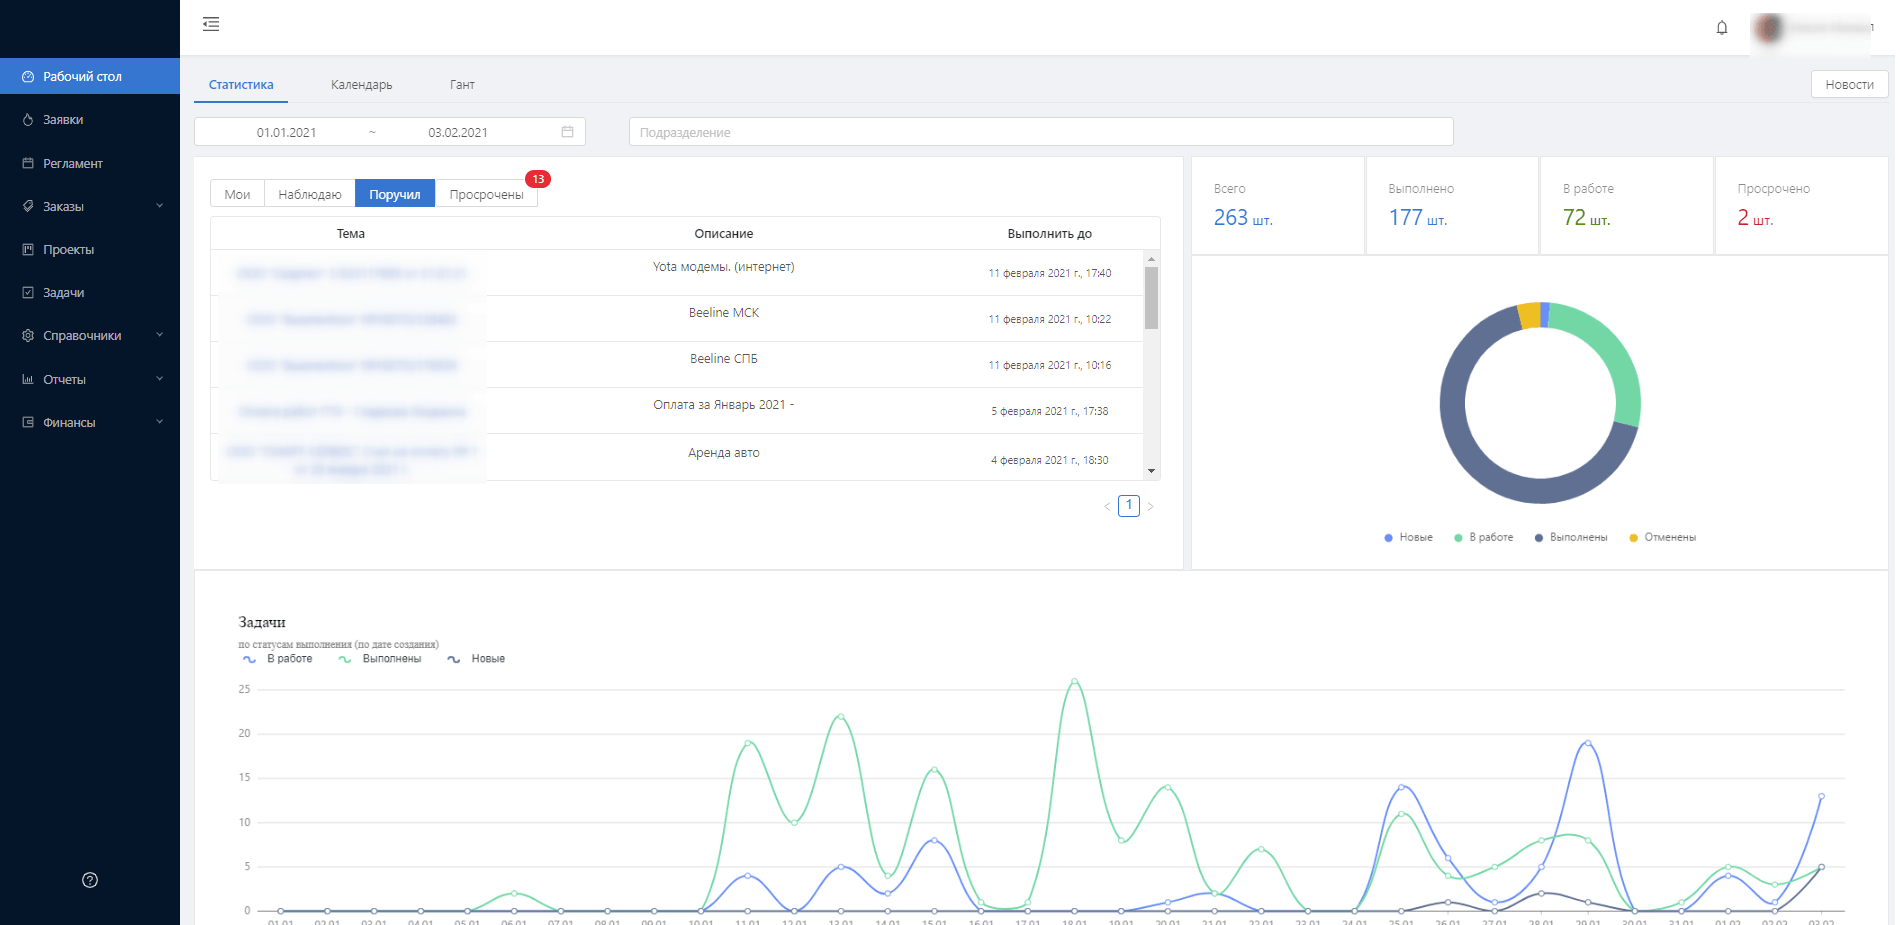Click the В работе 72 шт. statistic card
This screenshot has width=1900, height=925.
[1627, 205]
